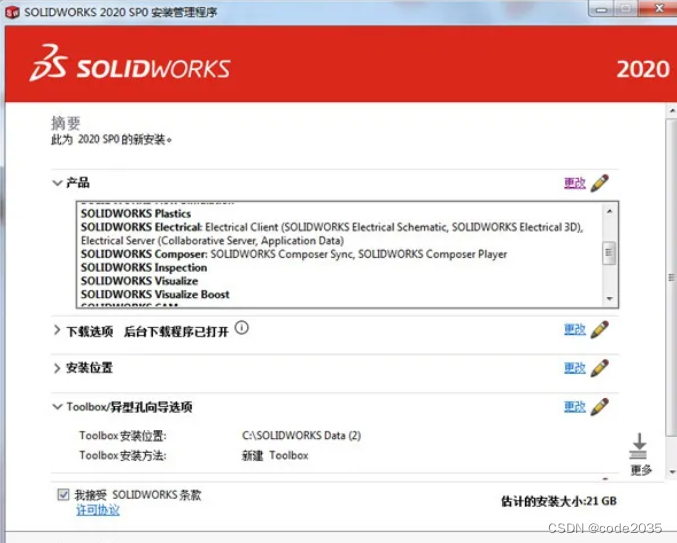The image size is (677, 543).
Task: Click the pencil icon for Toolbox options
Action: click(600, 407)
